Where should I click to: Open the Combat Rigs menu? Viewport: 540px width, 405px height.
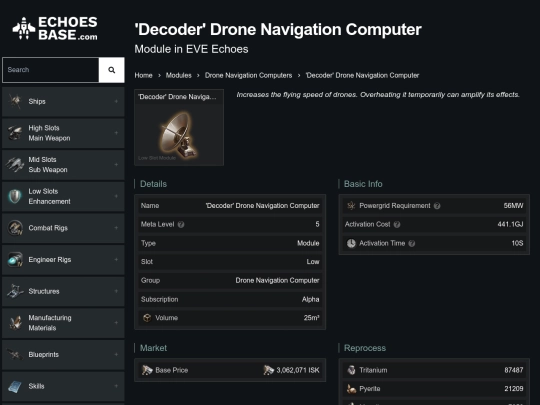tap(63, 228)
